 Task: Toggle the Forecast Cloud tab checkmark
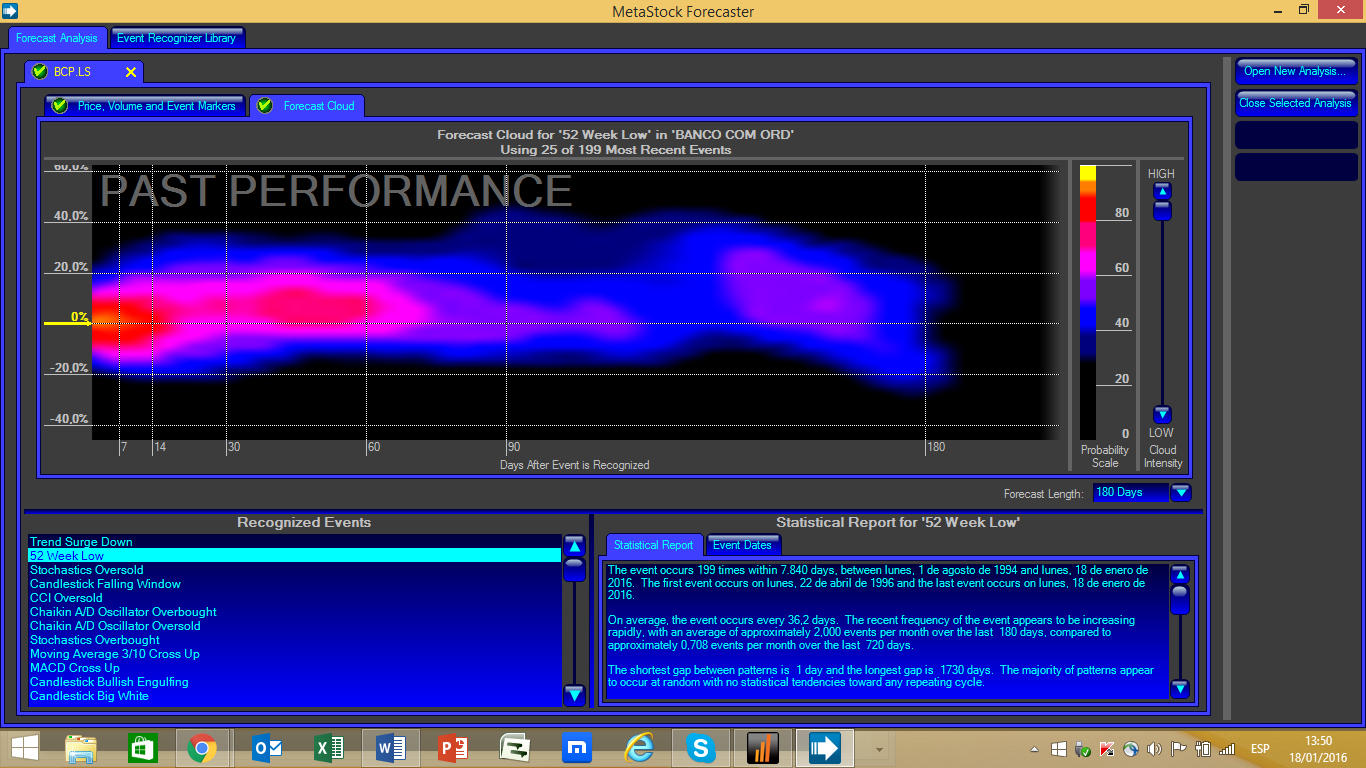tap(265, 106)
